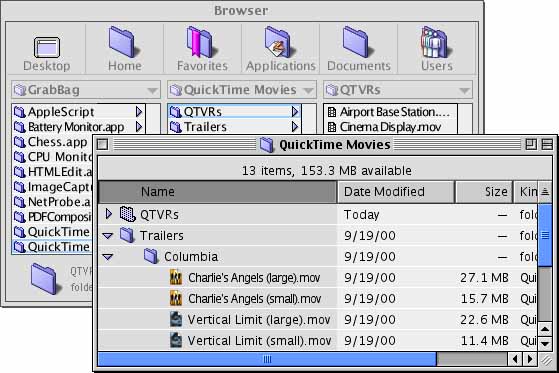This screenshot has width=559, height=373.
Task: Click the 11.4 MB size value
Action: pos(485,341)
